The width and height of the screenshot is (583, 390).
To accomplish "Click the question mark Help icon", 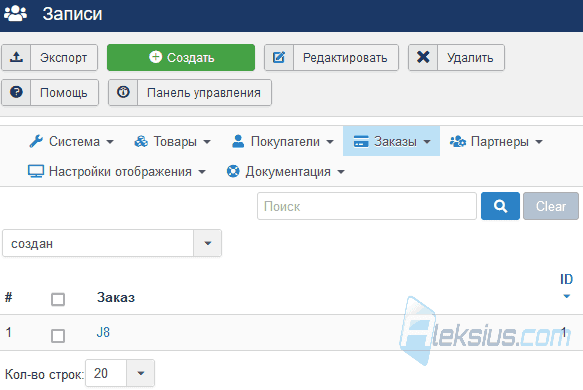I will [16, 92].
